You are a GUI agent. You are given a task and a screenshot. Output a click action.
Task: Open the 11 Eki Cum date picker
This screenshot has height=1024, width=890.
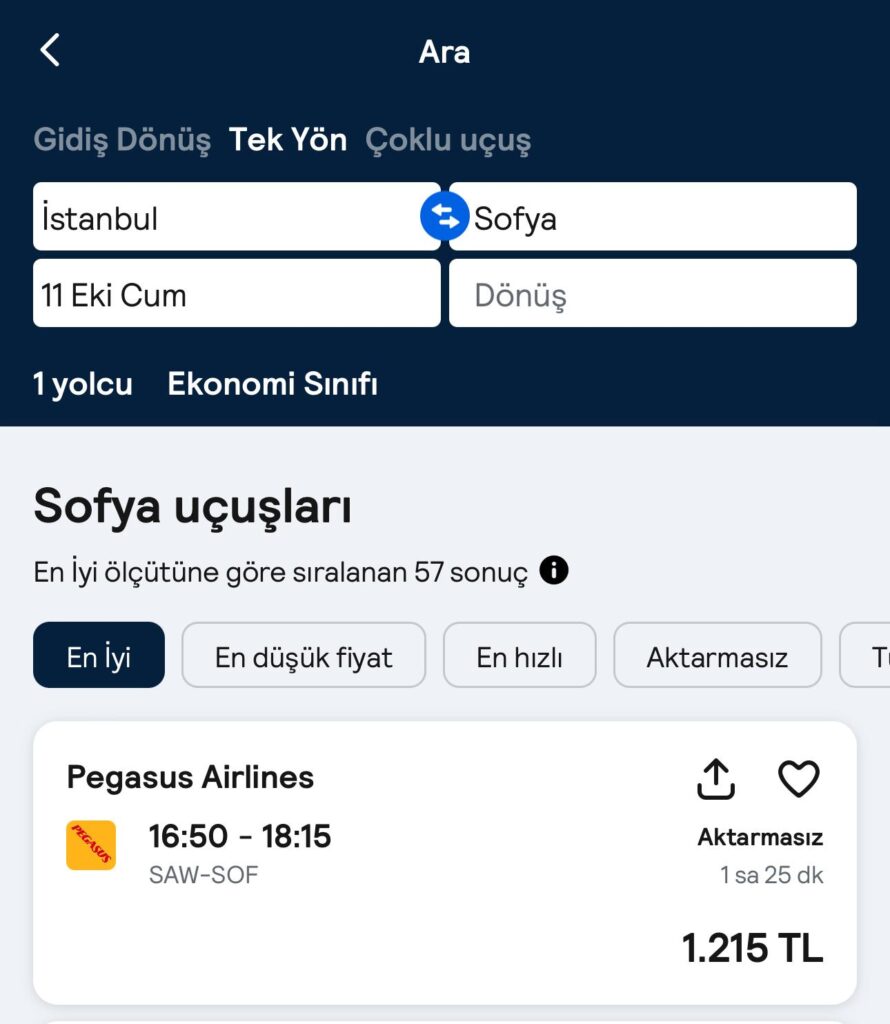point(236,293)
